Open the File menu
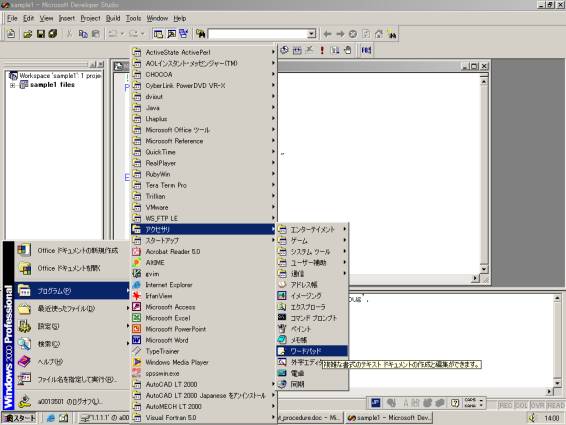Screen dimensions: 566x425 click(12, 18)
